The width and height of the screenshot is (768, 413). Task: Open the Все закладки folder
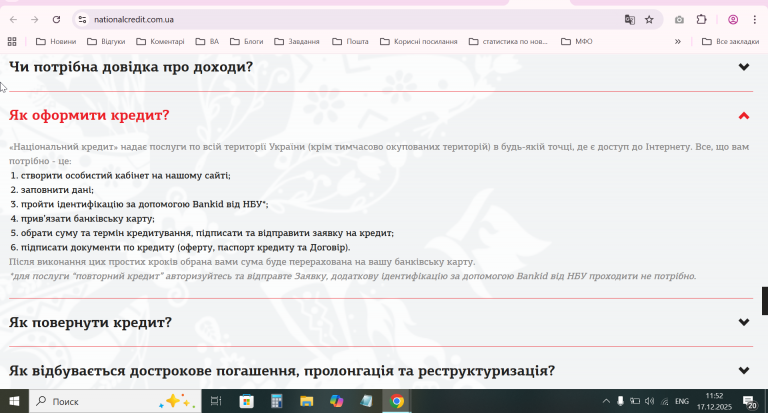(x=730, y=42)
